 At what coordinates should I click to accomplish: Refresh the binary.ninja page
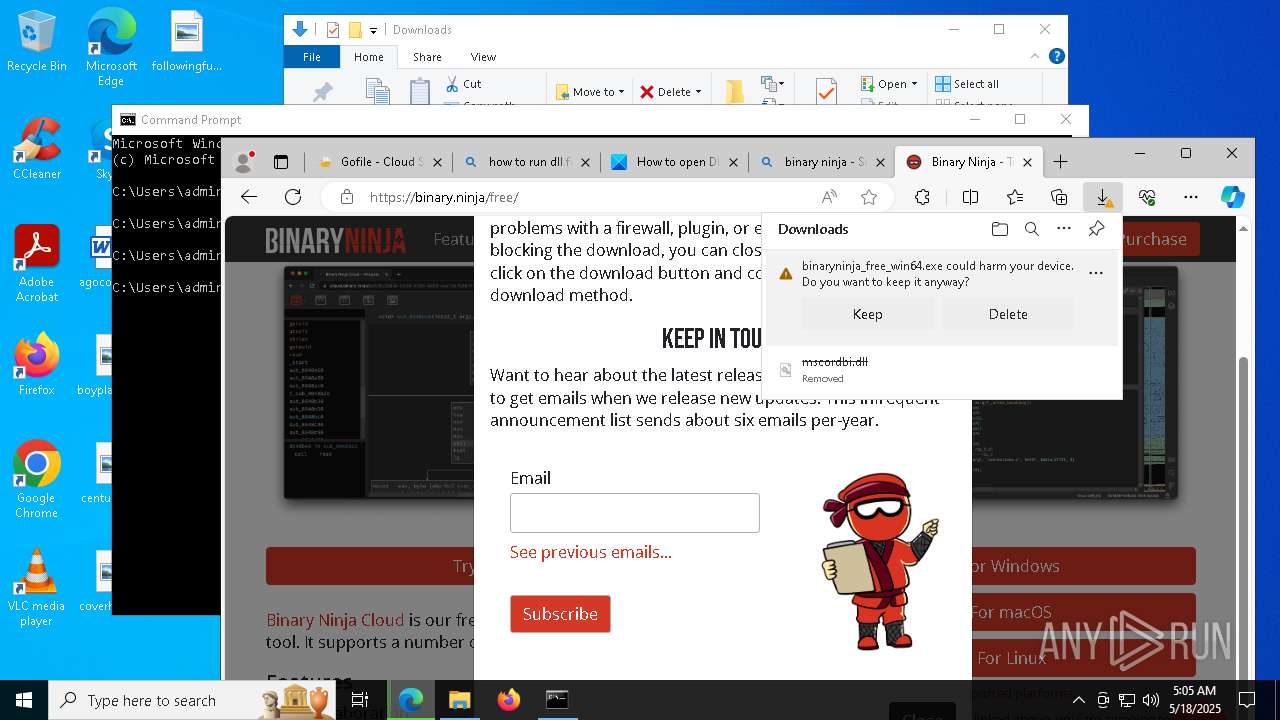(293, 197)
